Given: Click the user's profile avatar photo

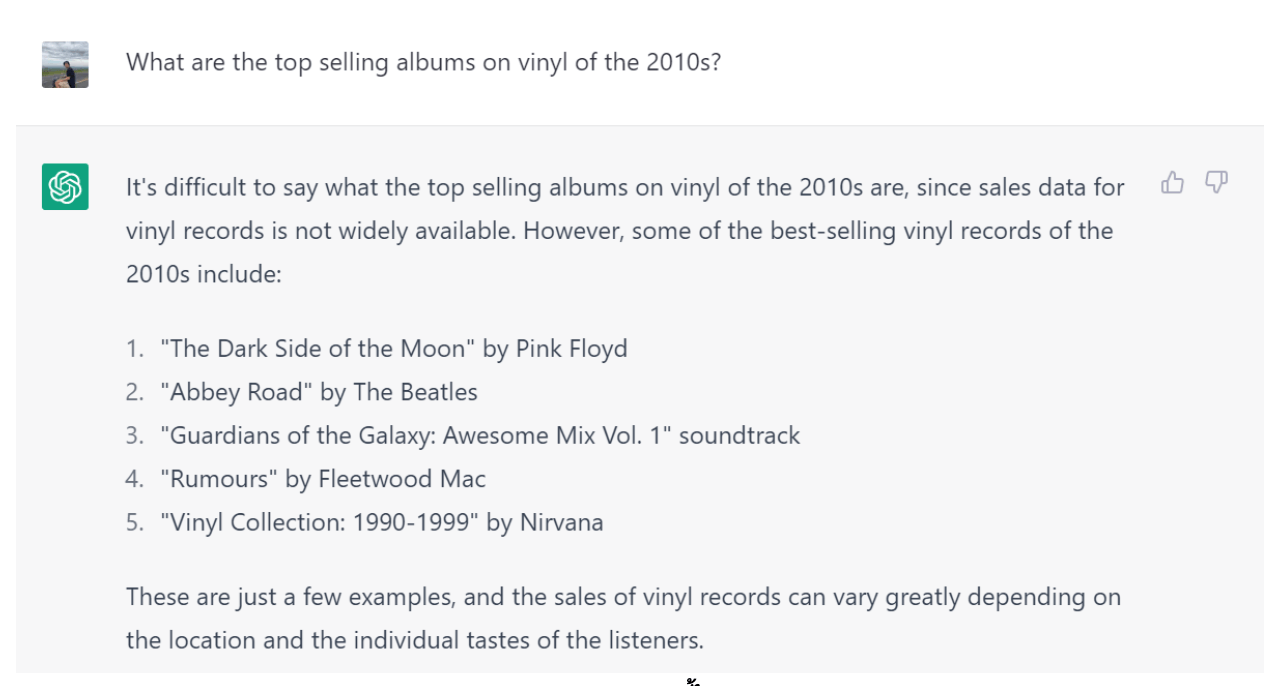Looking at the screenshot, I should 65,64.
